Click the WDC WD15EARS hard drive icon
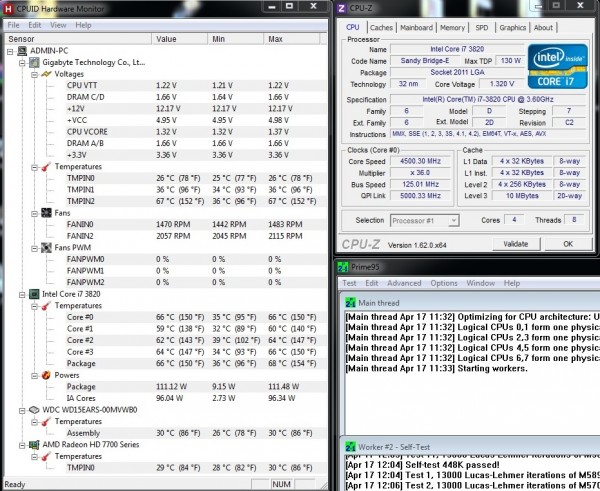This screenshot has width=600, height=491. point(34,410)
